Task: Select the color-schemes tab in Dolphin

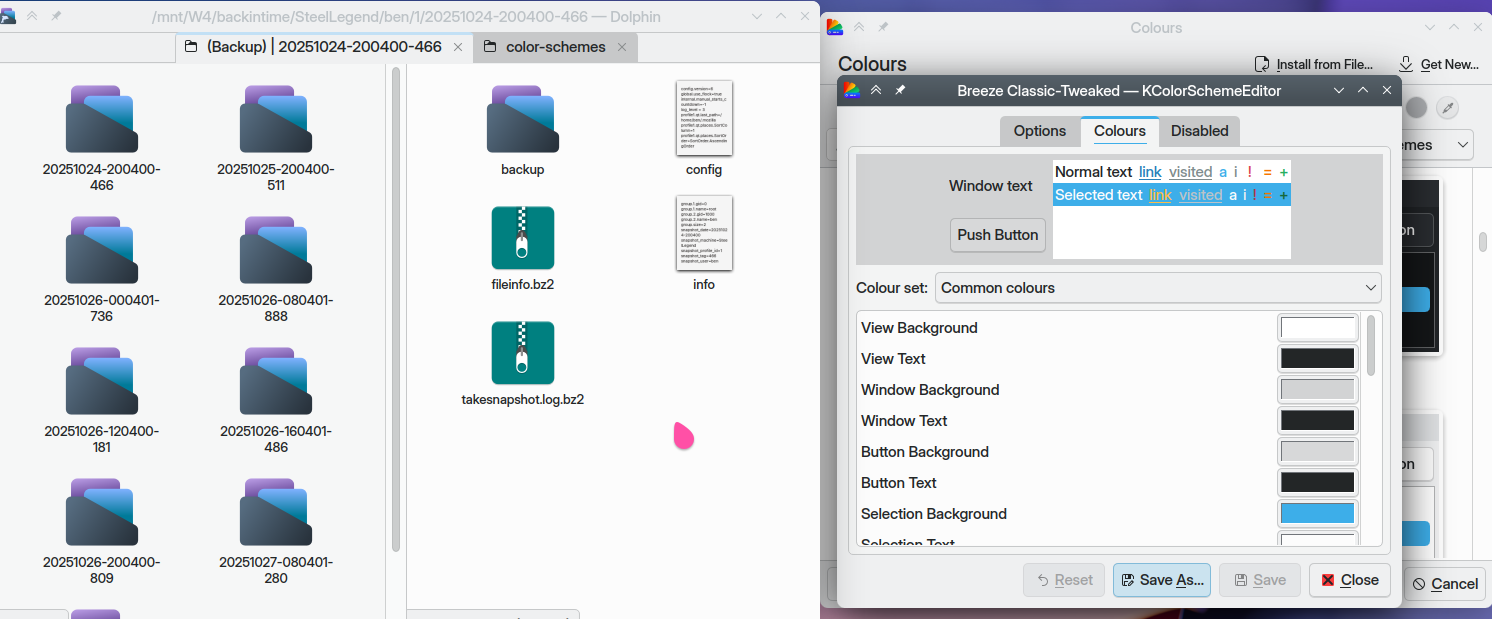Action: 555,47
